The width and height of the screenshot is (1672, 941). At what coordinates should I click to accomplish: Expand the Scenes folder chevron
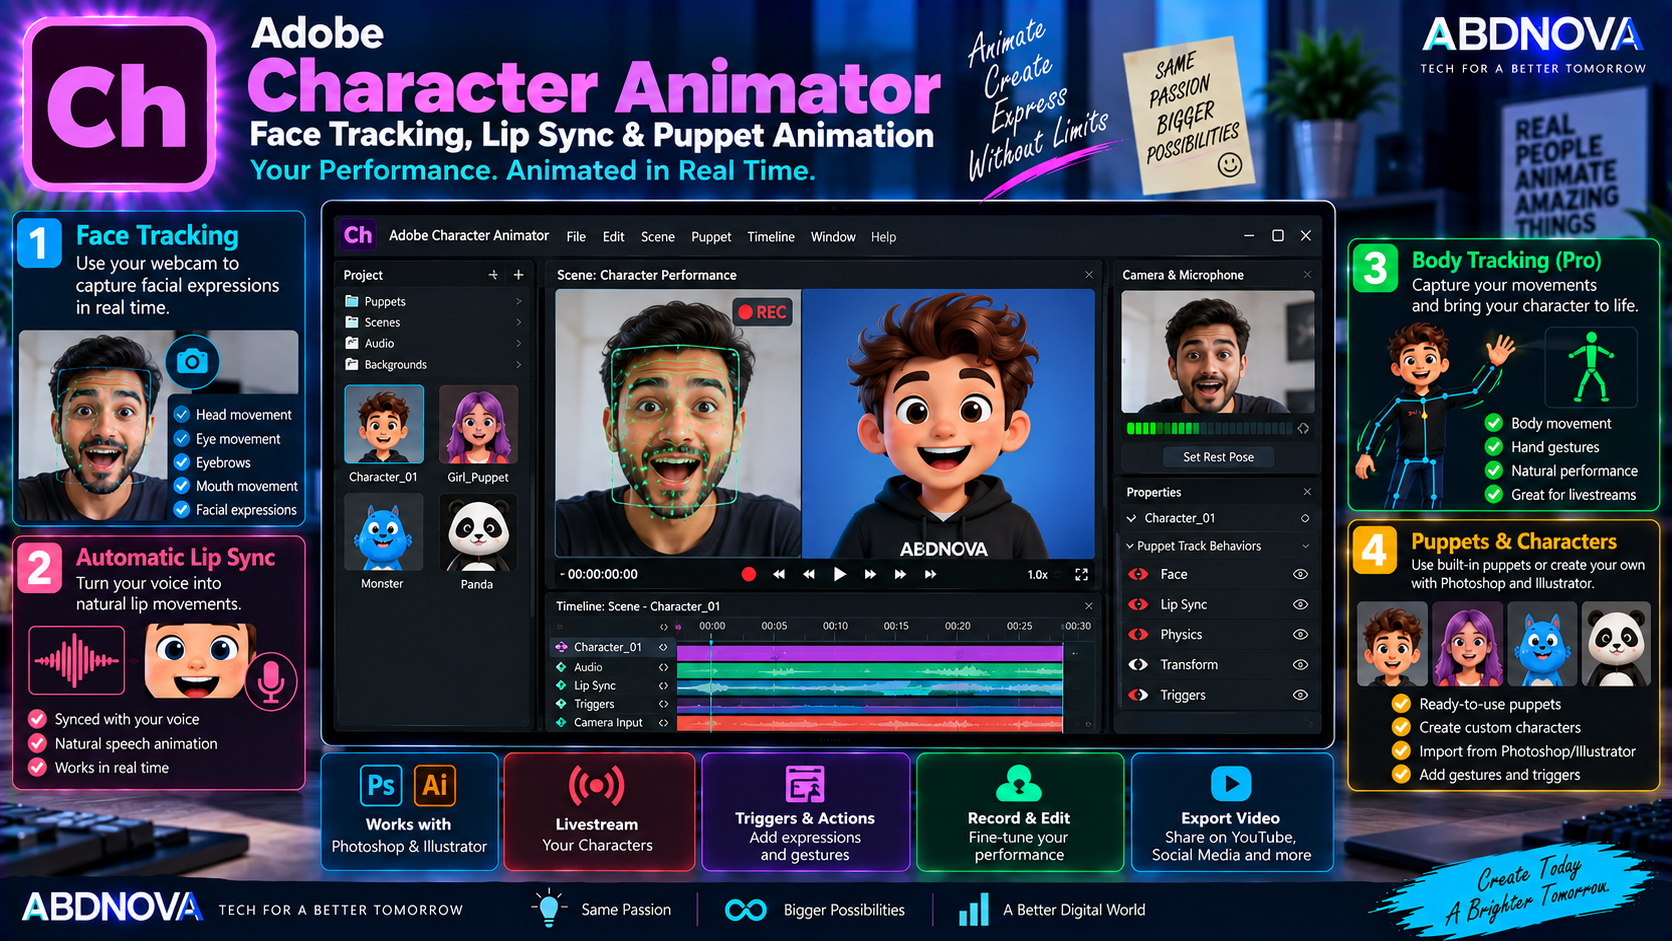[518, 322]
